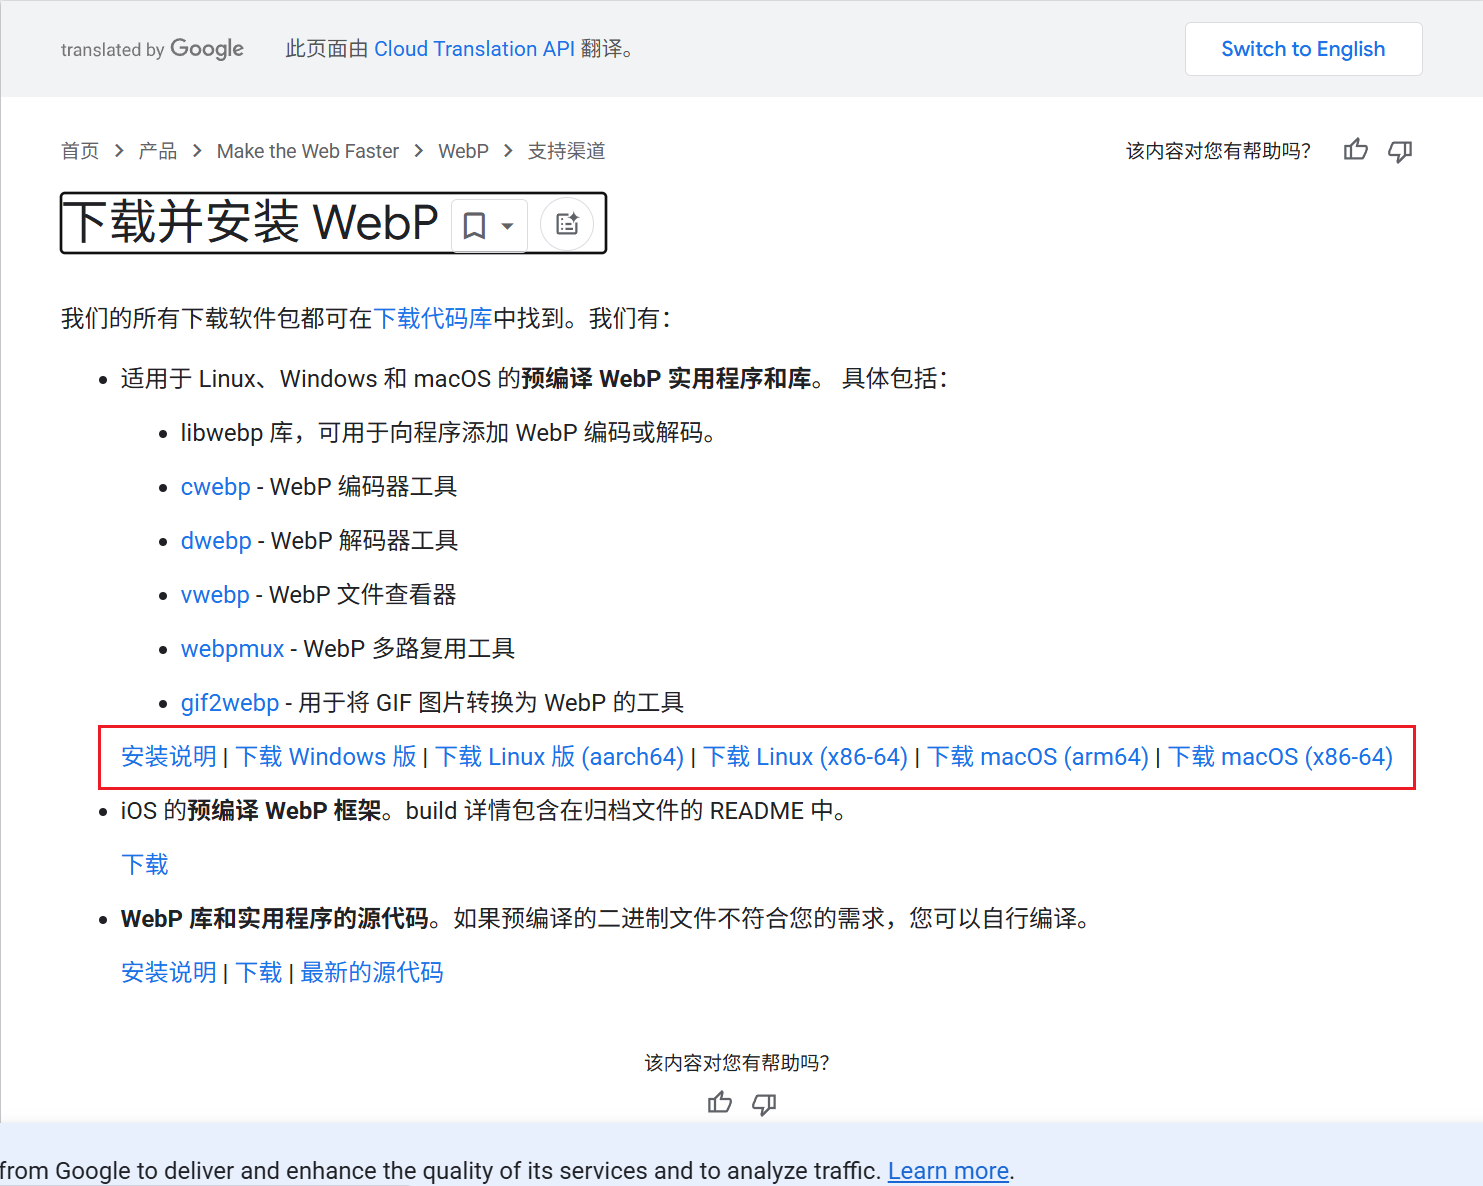Click the round notes icon beside the title
1483x1186 pixels.
click(567, 224)
